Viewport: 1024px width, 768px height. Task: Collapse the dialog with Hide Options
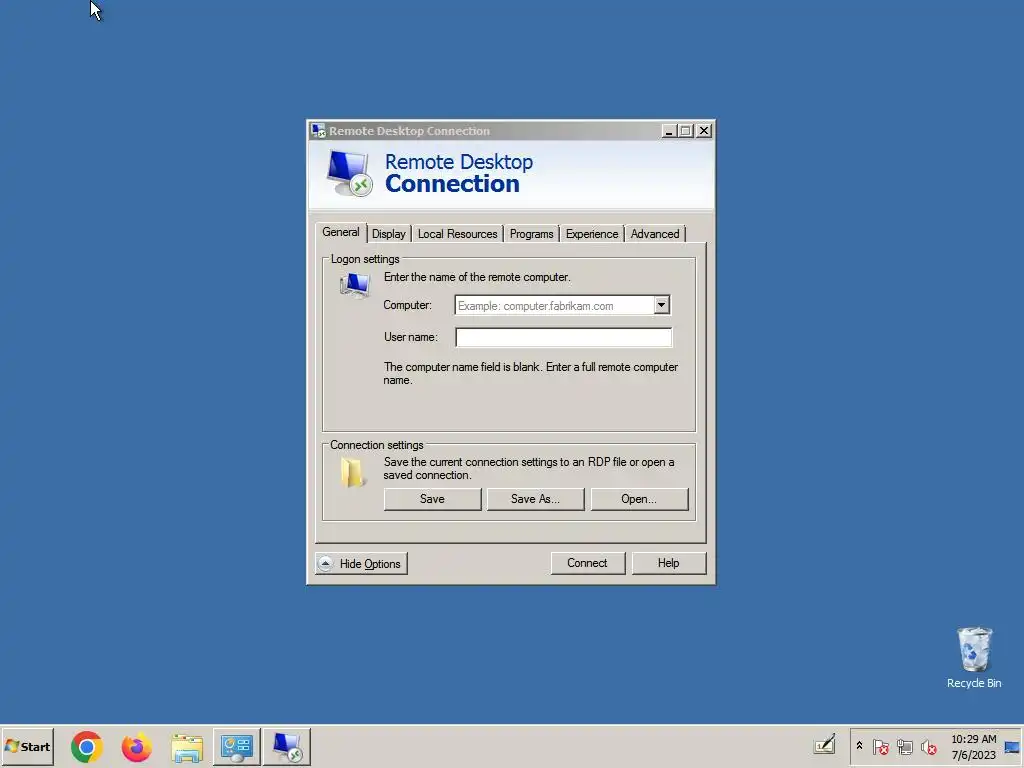click(x=361, y=564)
